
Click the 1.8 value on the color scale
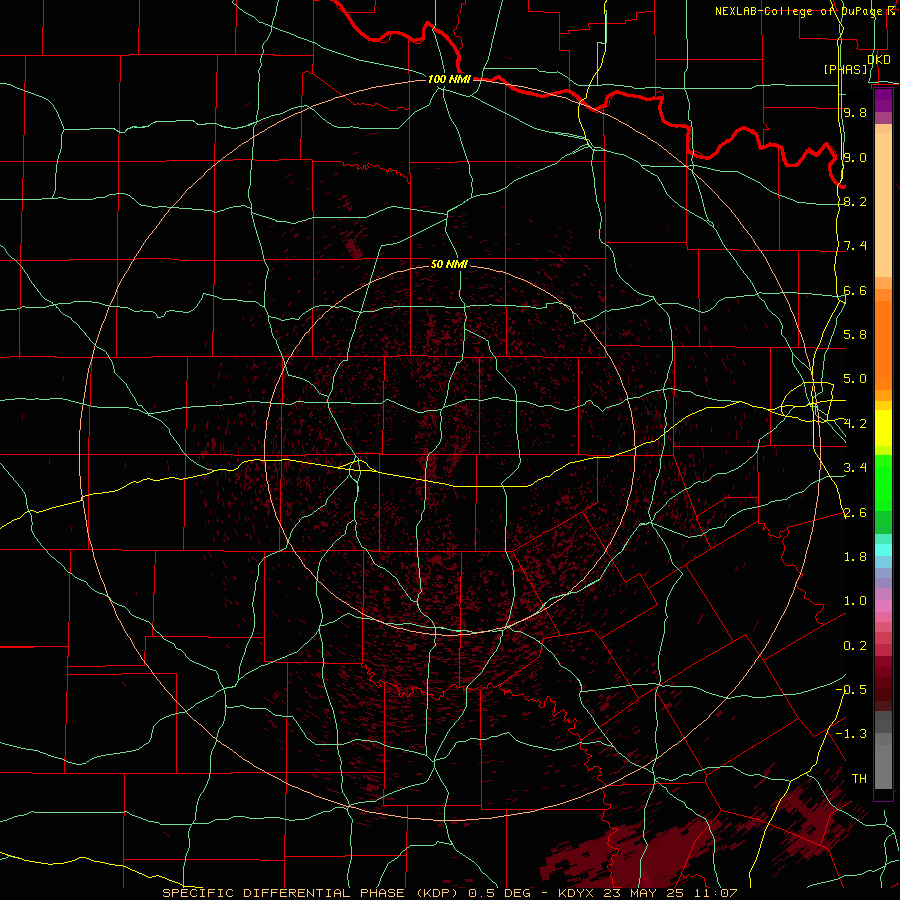pyautogui.click(x=855, y=557)
